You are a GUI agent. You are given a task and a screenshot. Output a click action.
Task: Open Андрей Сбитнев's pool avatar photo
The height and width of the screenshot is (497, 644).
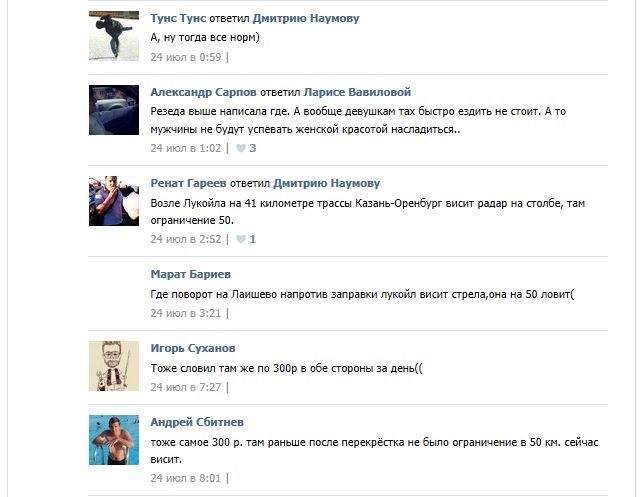pyautogui.click(x=114, y=440)
